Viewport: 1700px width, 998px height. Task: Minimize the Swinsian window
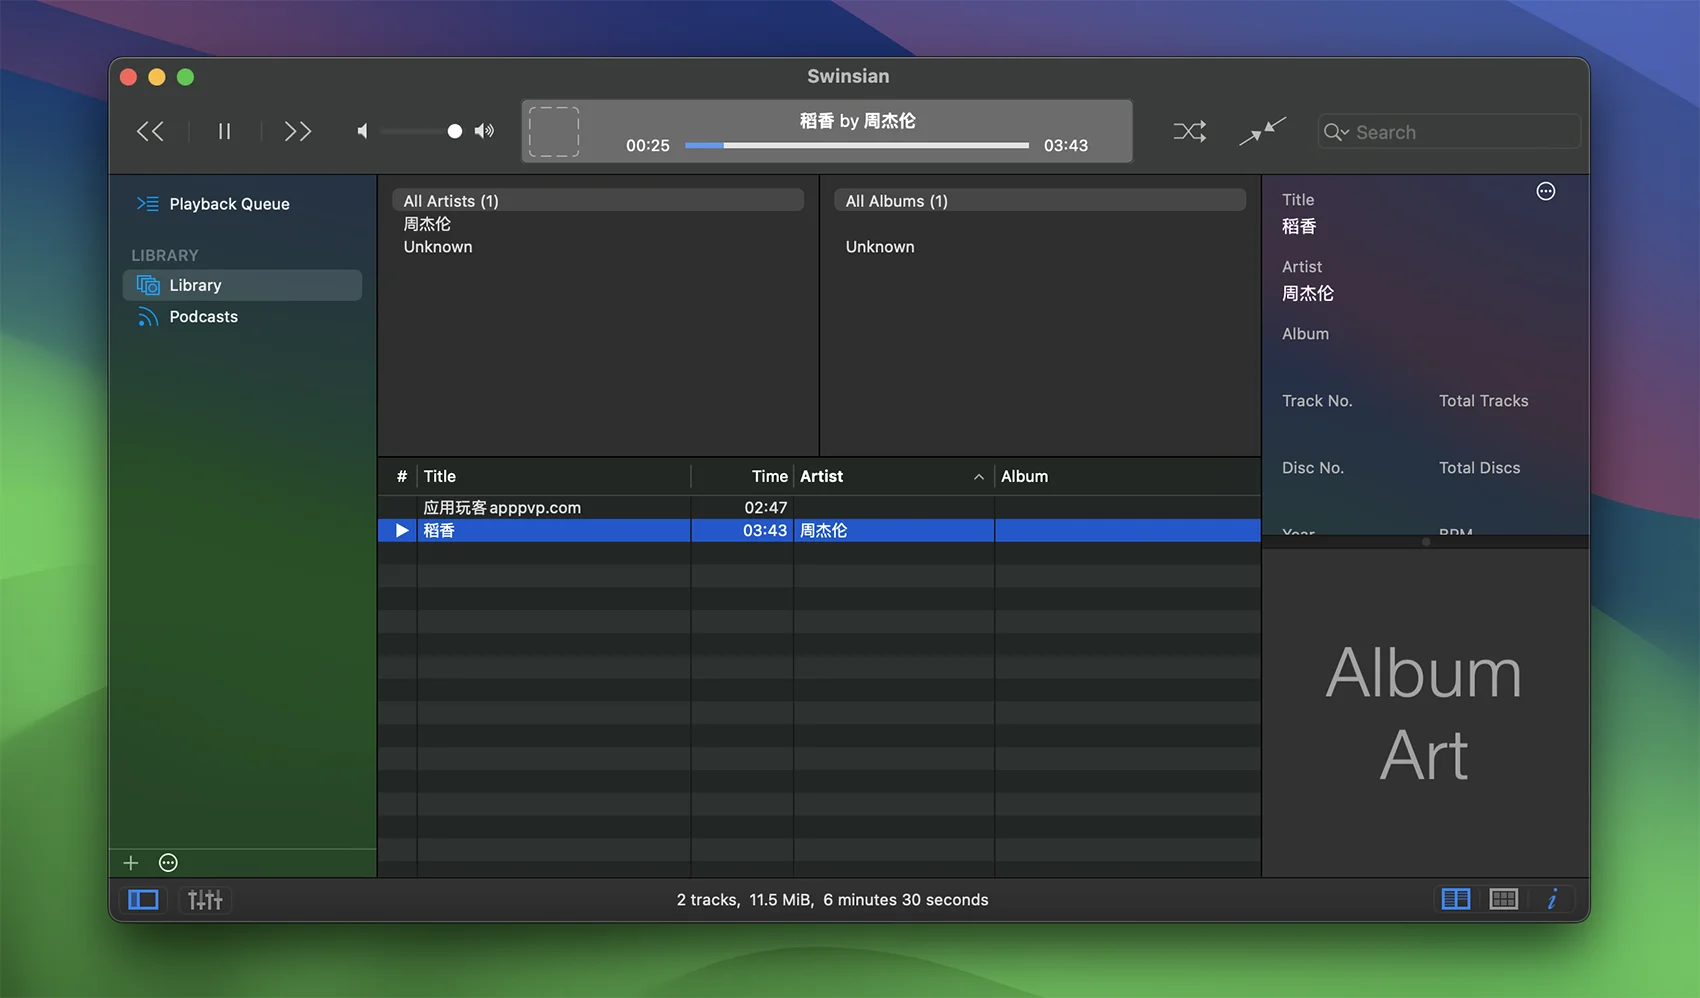(x=157, y=77)
